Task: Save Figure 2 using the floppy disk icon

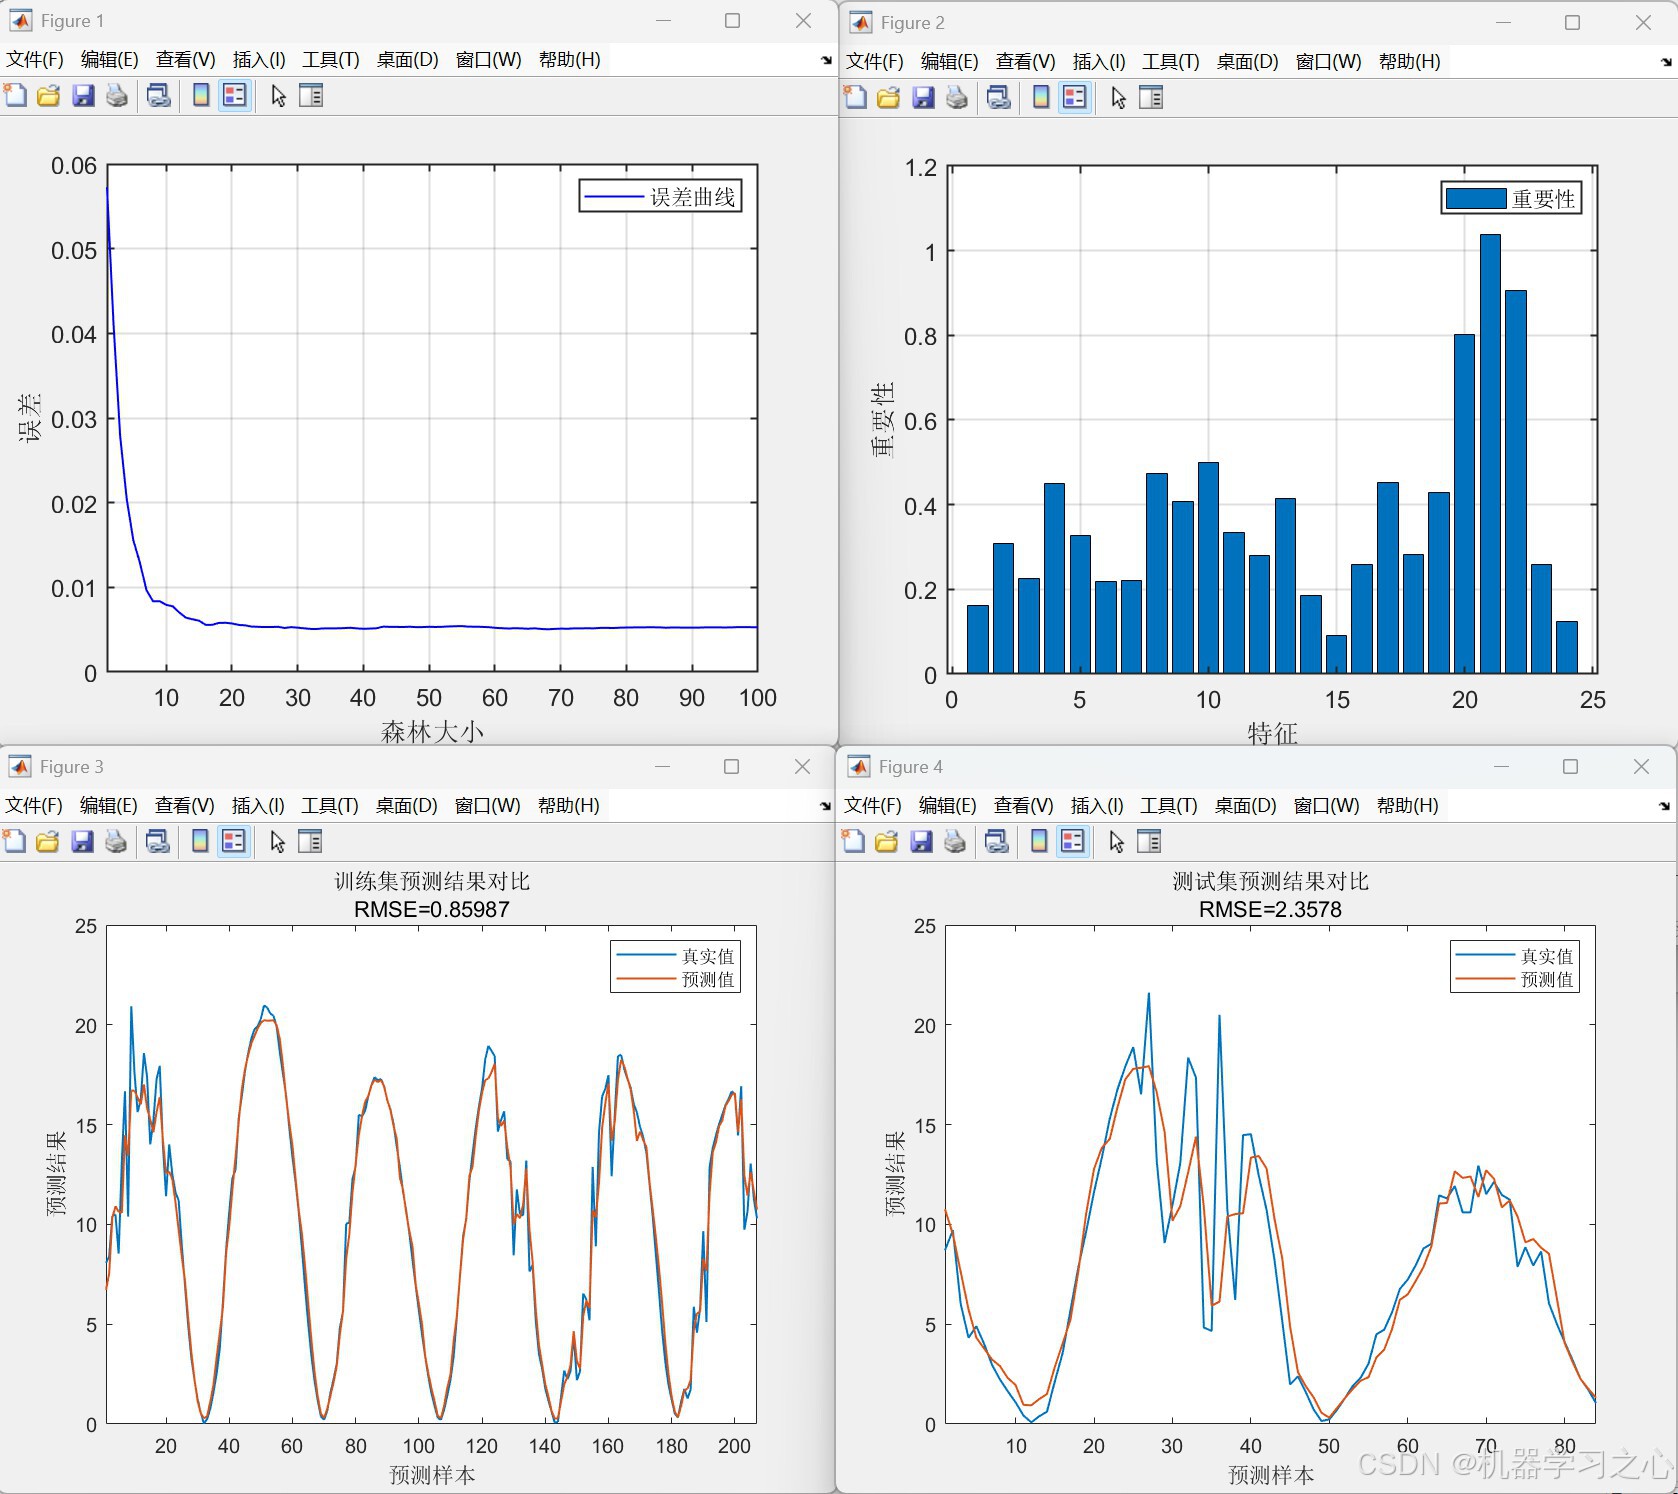Action: 923,98
